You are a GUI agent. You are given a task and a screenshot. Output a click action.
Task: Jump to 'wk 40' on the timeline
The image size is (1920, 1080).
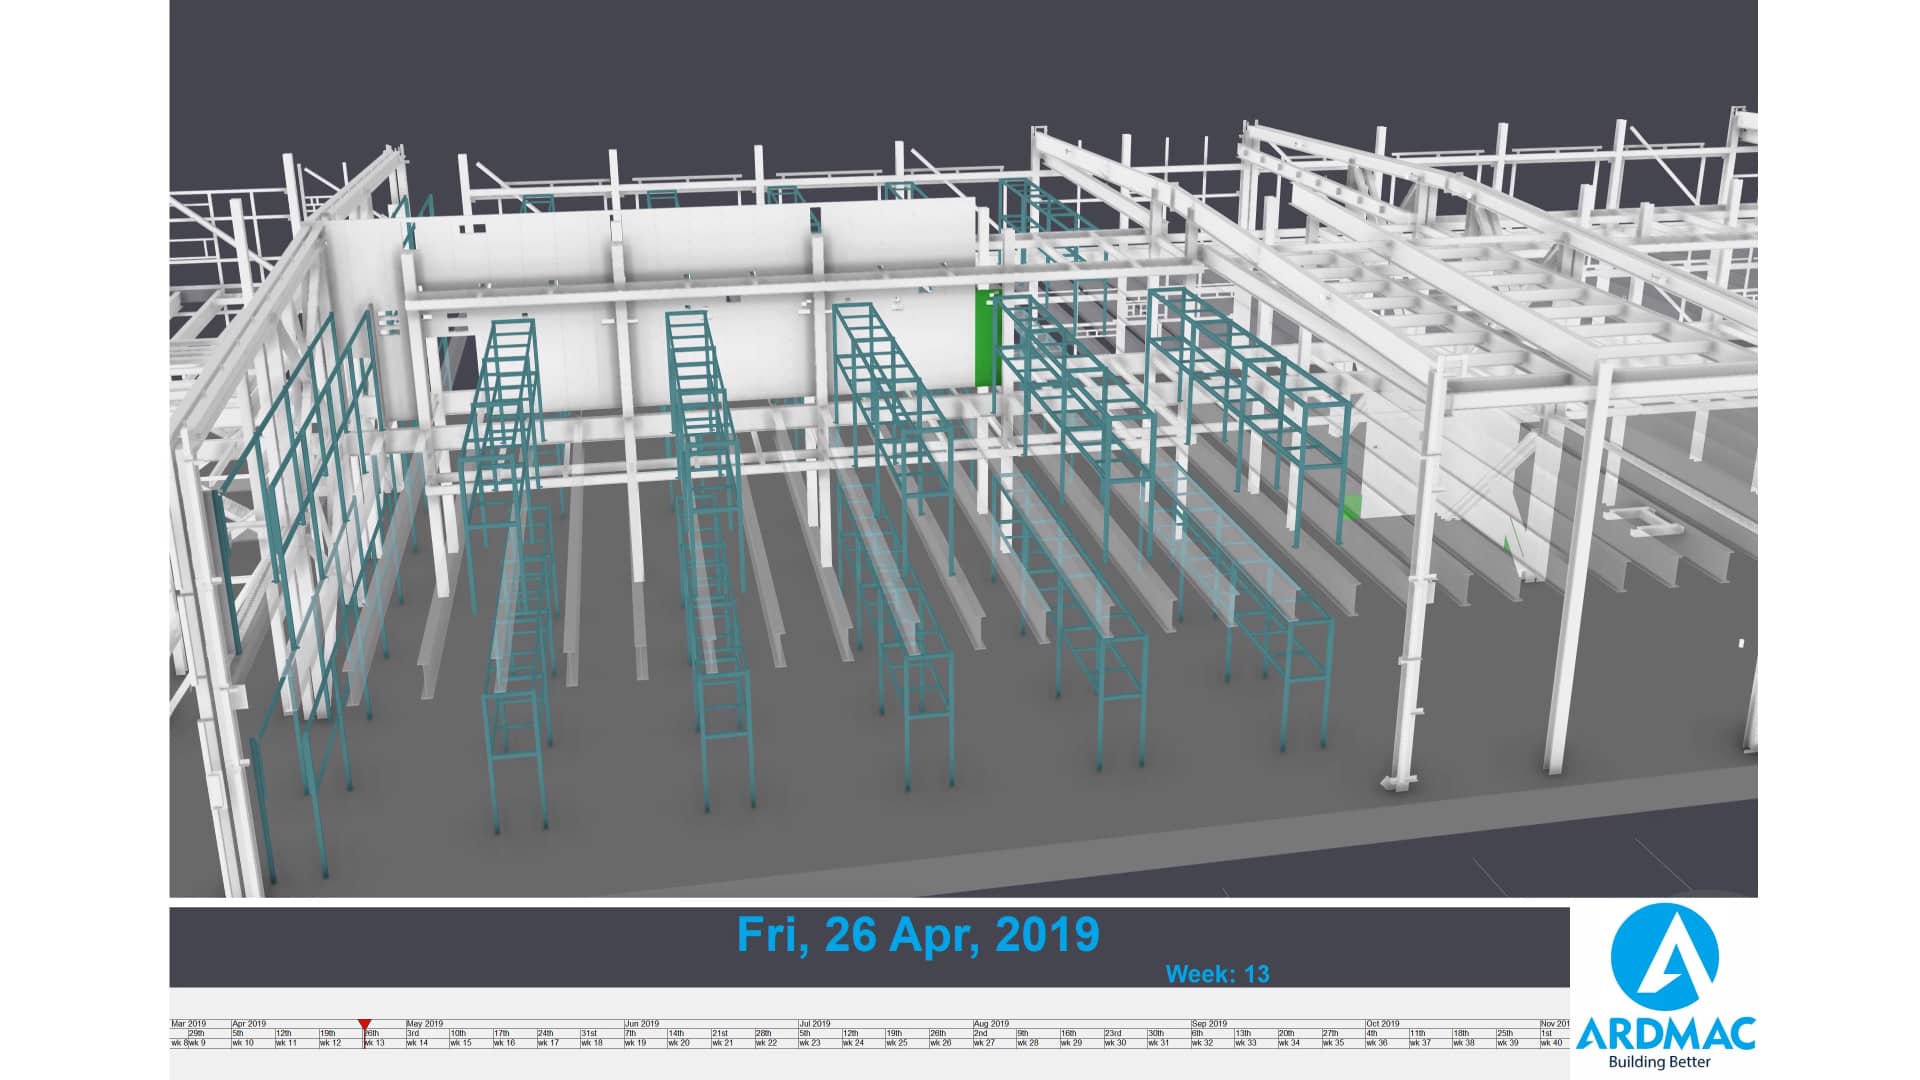(x=1551, y=1043)
